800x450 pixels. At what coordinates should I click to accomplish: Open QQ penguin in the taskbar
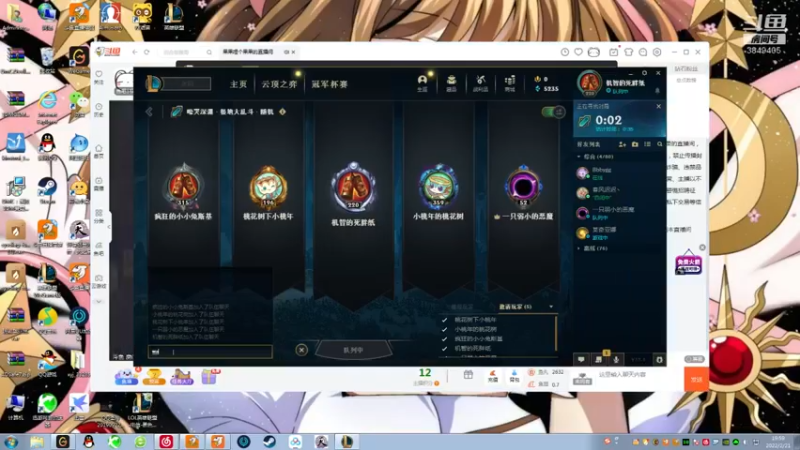pyautogui.click(x=88, y=442)
